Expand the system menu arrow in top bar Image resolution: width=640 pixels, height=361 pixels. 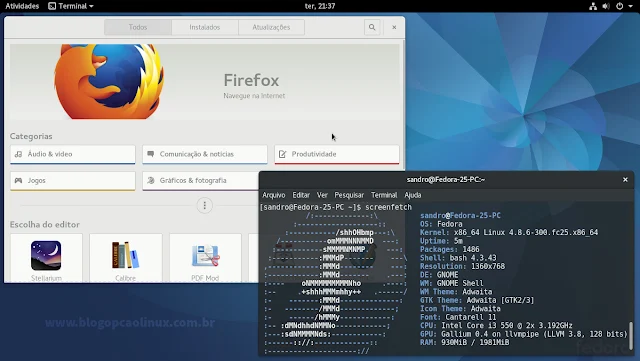point(631,7)
